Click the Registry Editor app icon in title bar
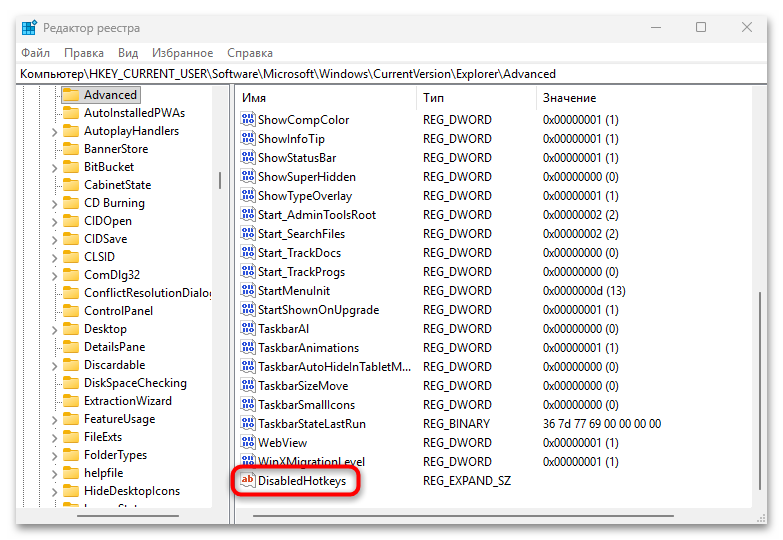This screenshot has height=540, width=783. pos(29,28)
